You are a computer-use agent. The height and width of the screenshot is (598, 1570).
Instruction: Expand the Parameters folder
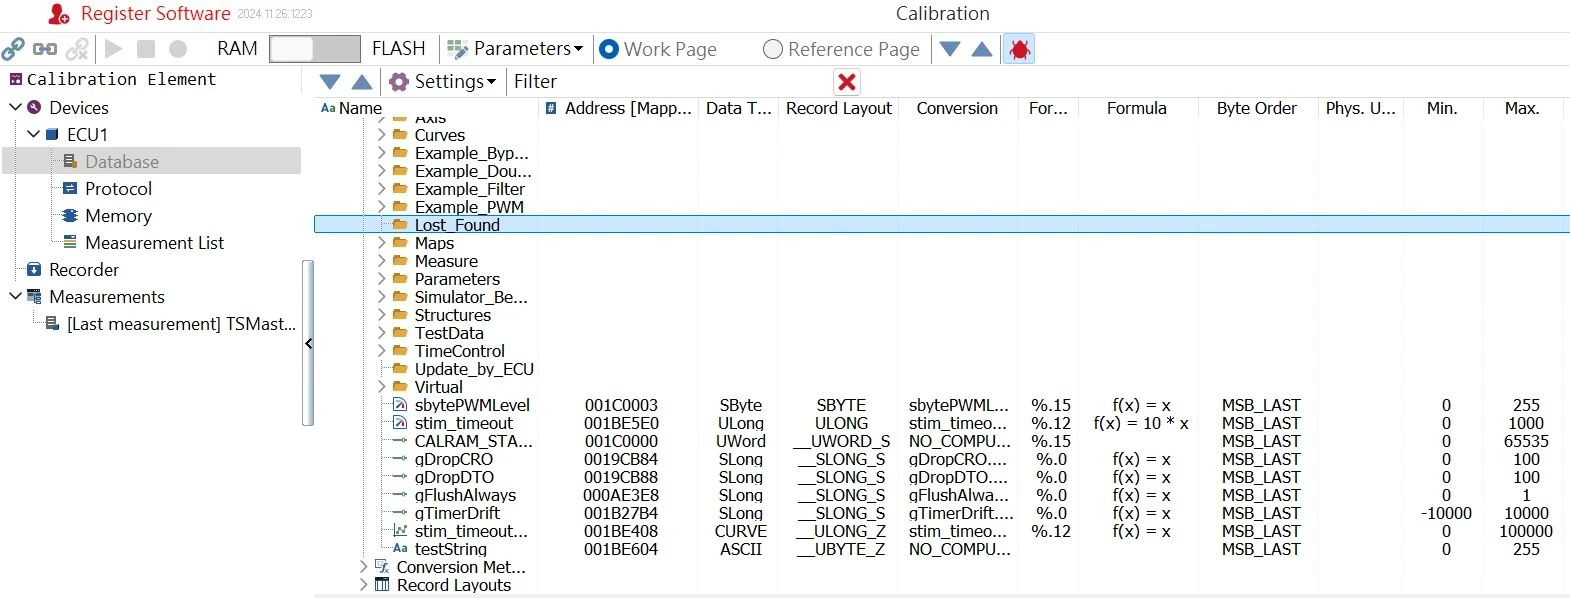pos(381,279)
